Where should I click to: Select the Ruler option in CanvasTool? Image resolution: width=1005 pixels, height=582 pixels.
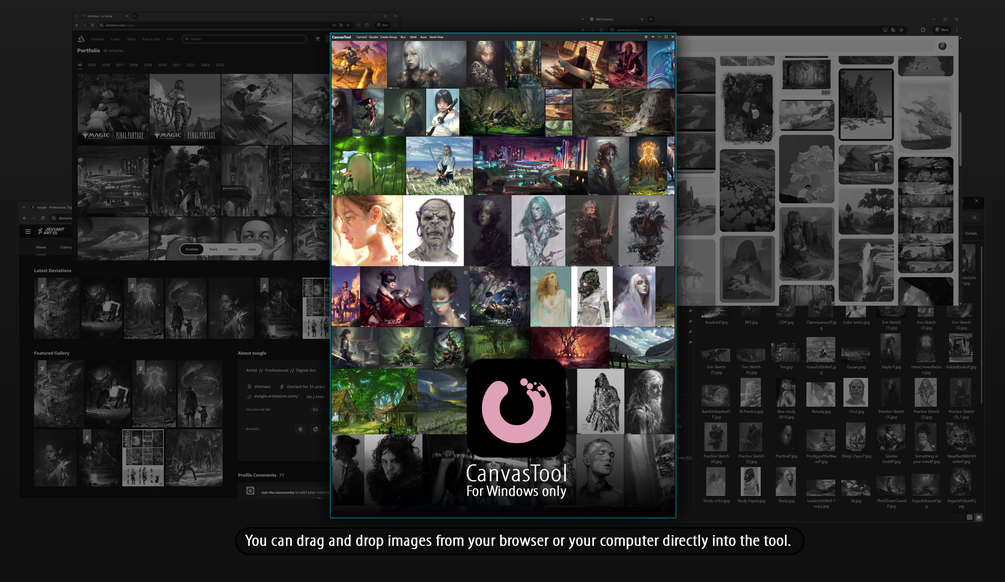click(424, 37)
